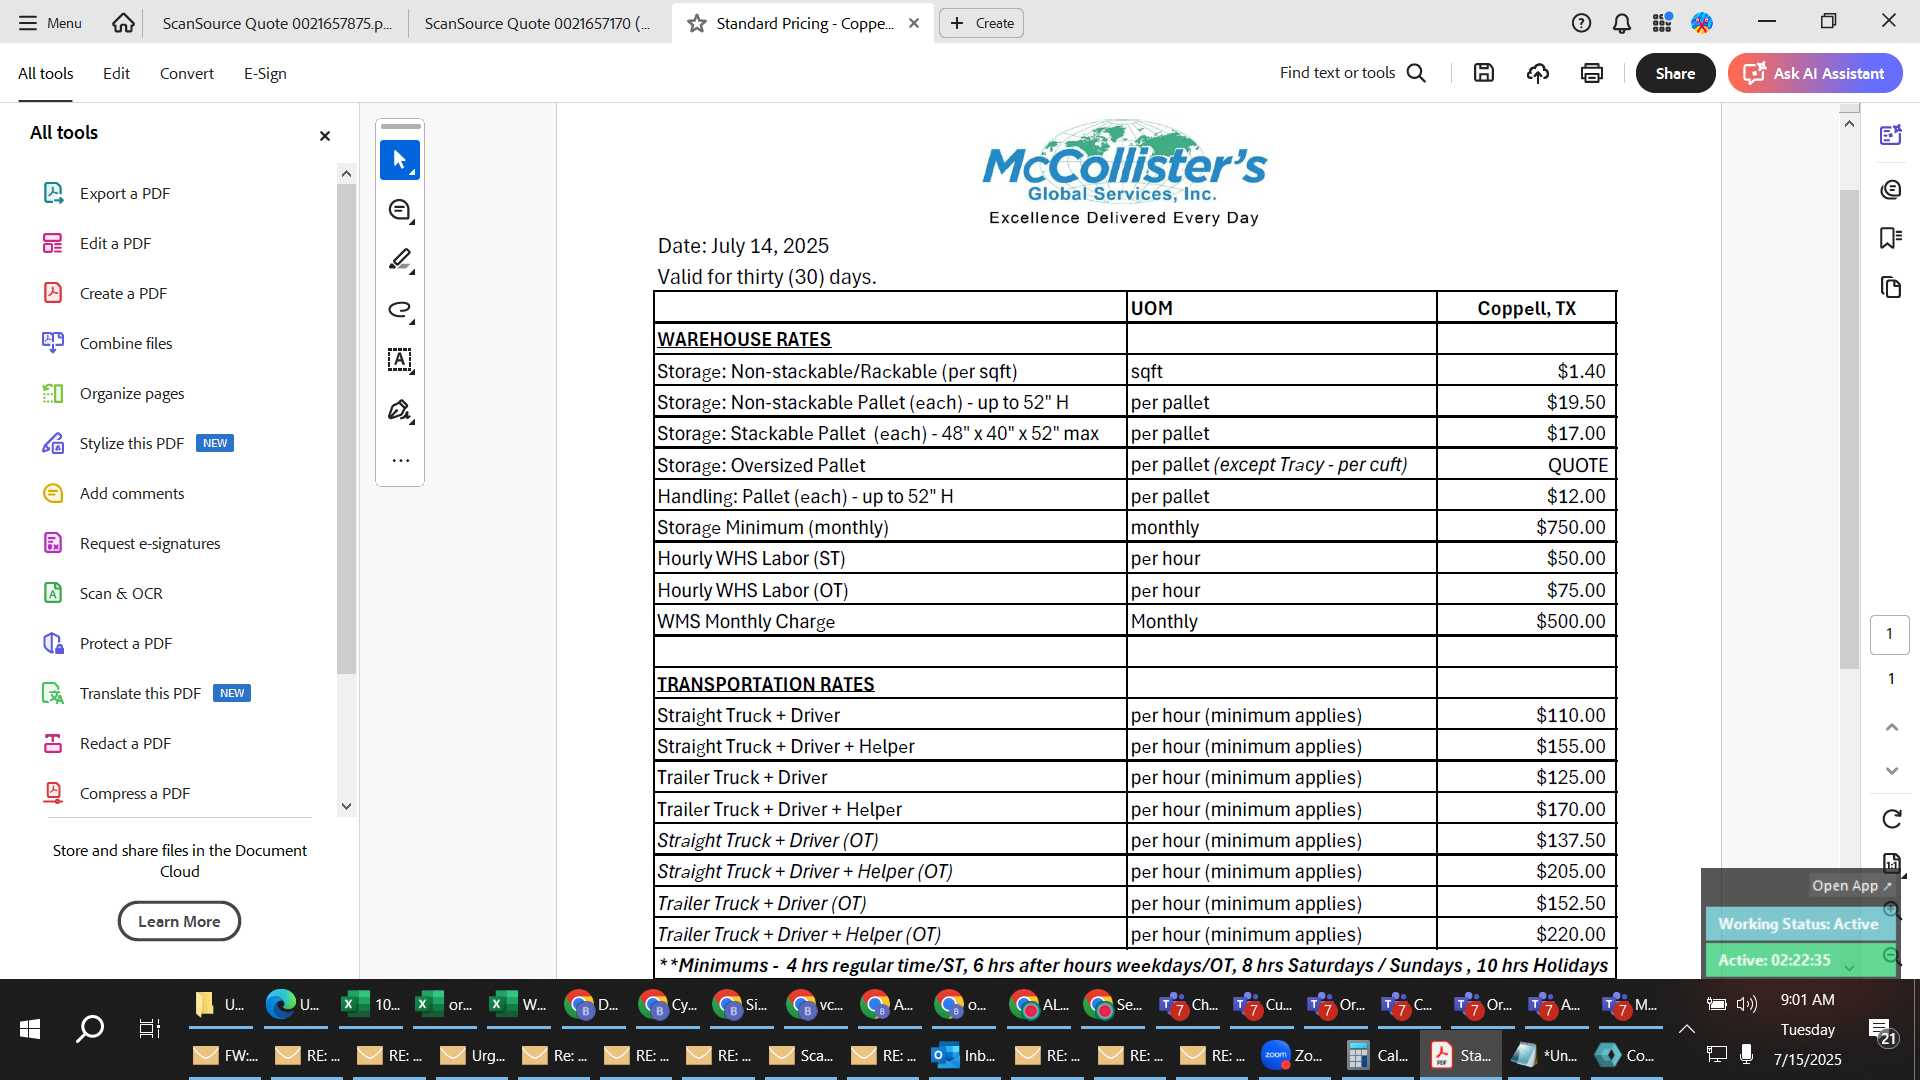The height and width of the screenshot is (1080, 1920).
Task: Click Open App in status widget
Action: click(1851, 886)
